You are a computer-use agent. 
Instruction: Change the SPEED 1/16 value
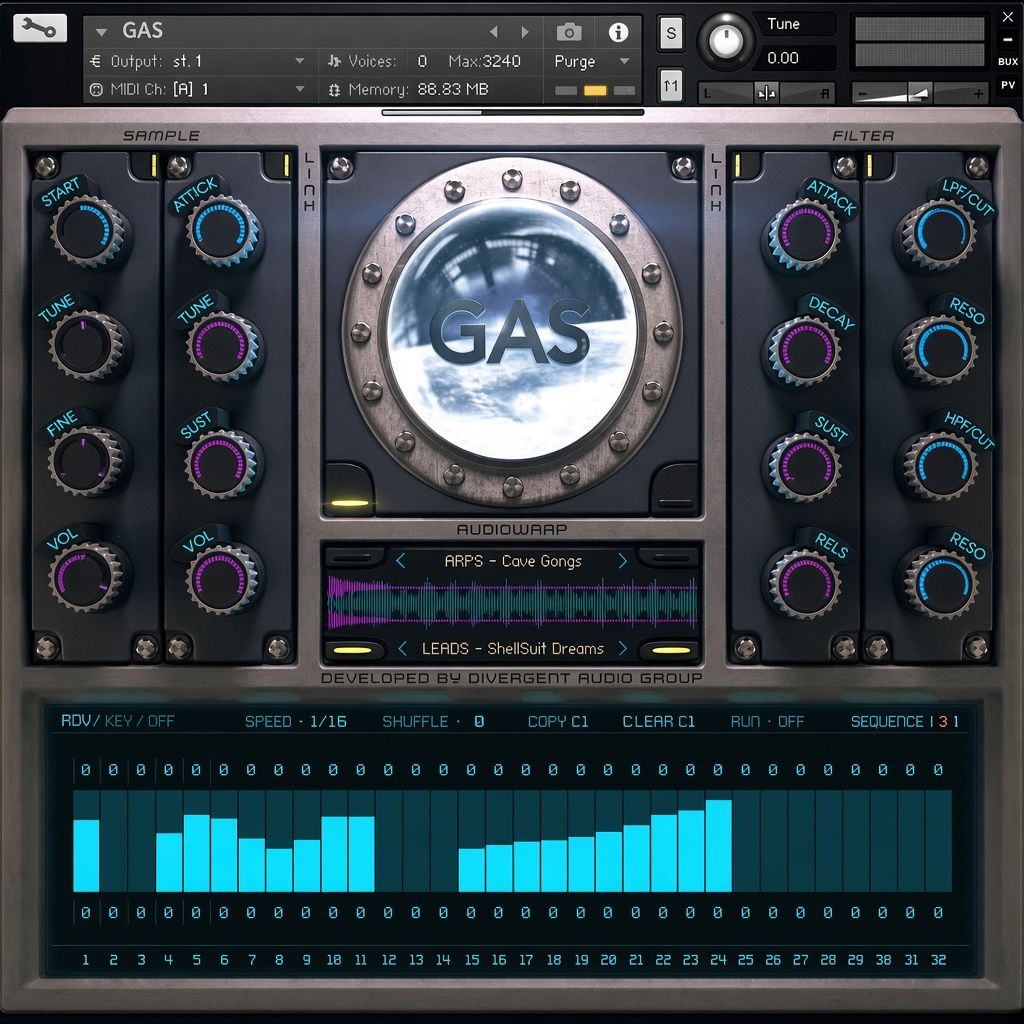click(328, 722)
